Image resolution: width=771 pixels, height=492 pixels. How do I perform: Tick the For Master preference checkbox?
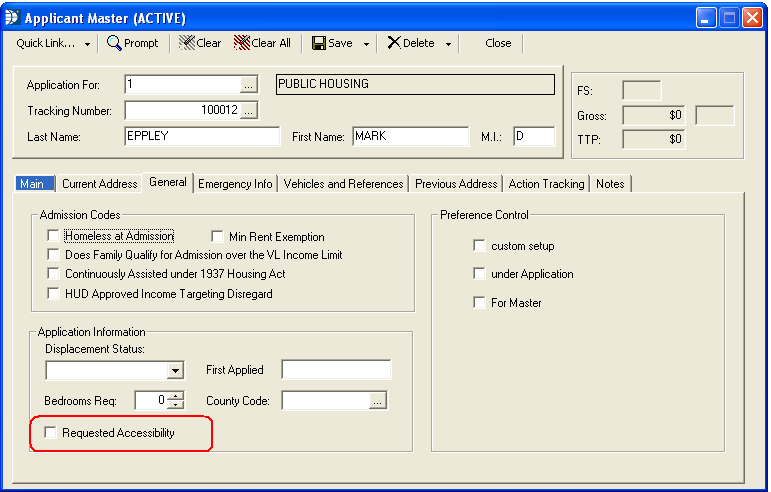(x=480, y=303)
